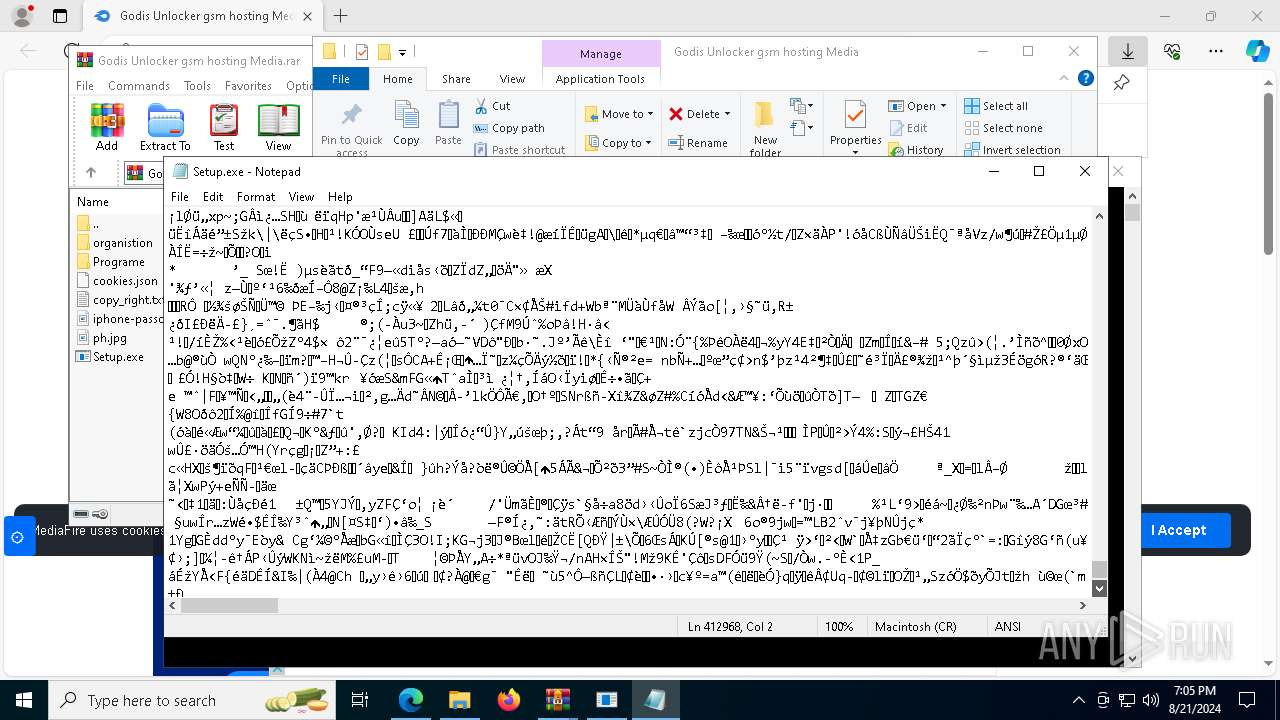This screenshot has width=1280, height=720.
Task: Open Notepad Format menu
Action: 256,197
